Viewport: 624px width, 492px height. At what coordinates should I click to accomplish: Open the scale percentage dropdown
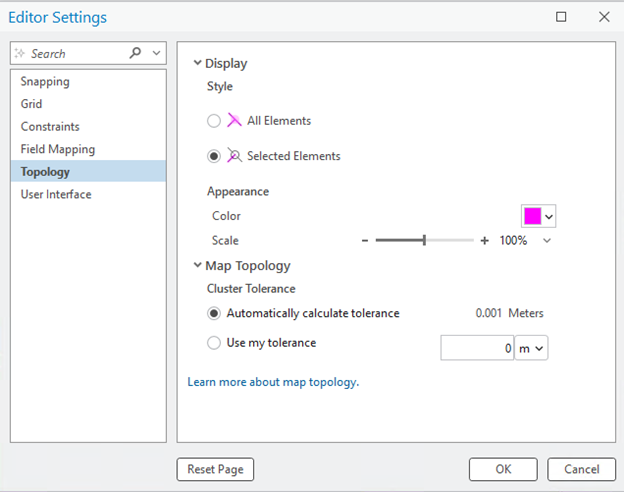(547, 241)
